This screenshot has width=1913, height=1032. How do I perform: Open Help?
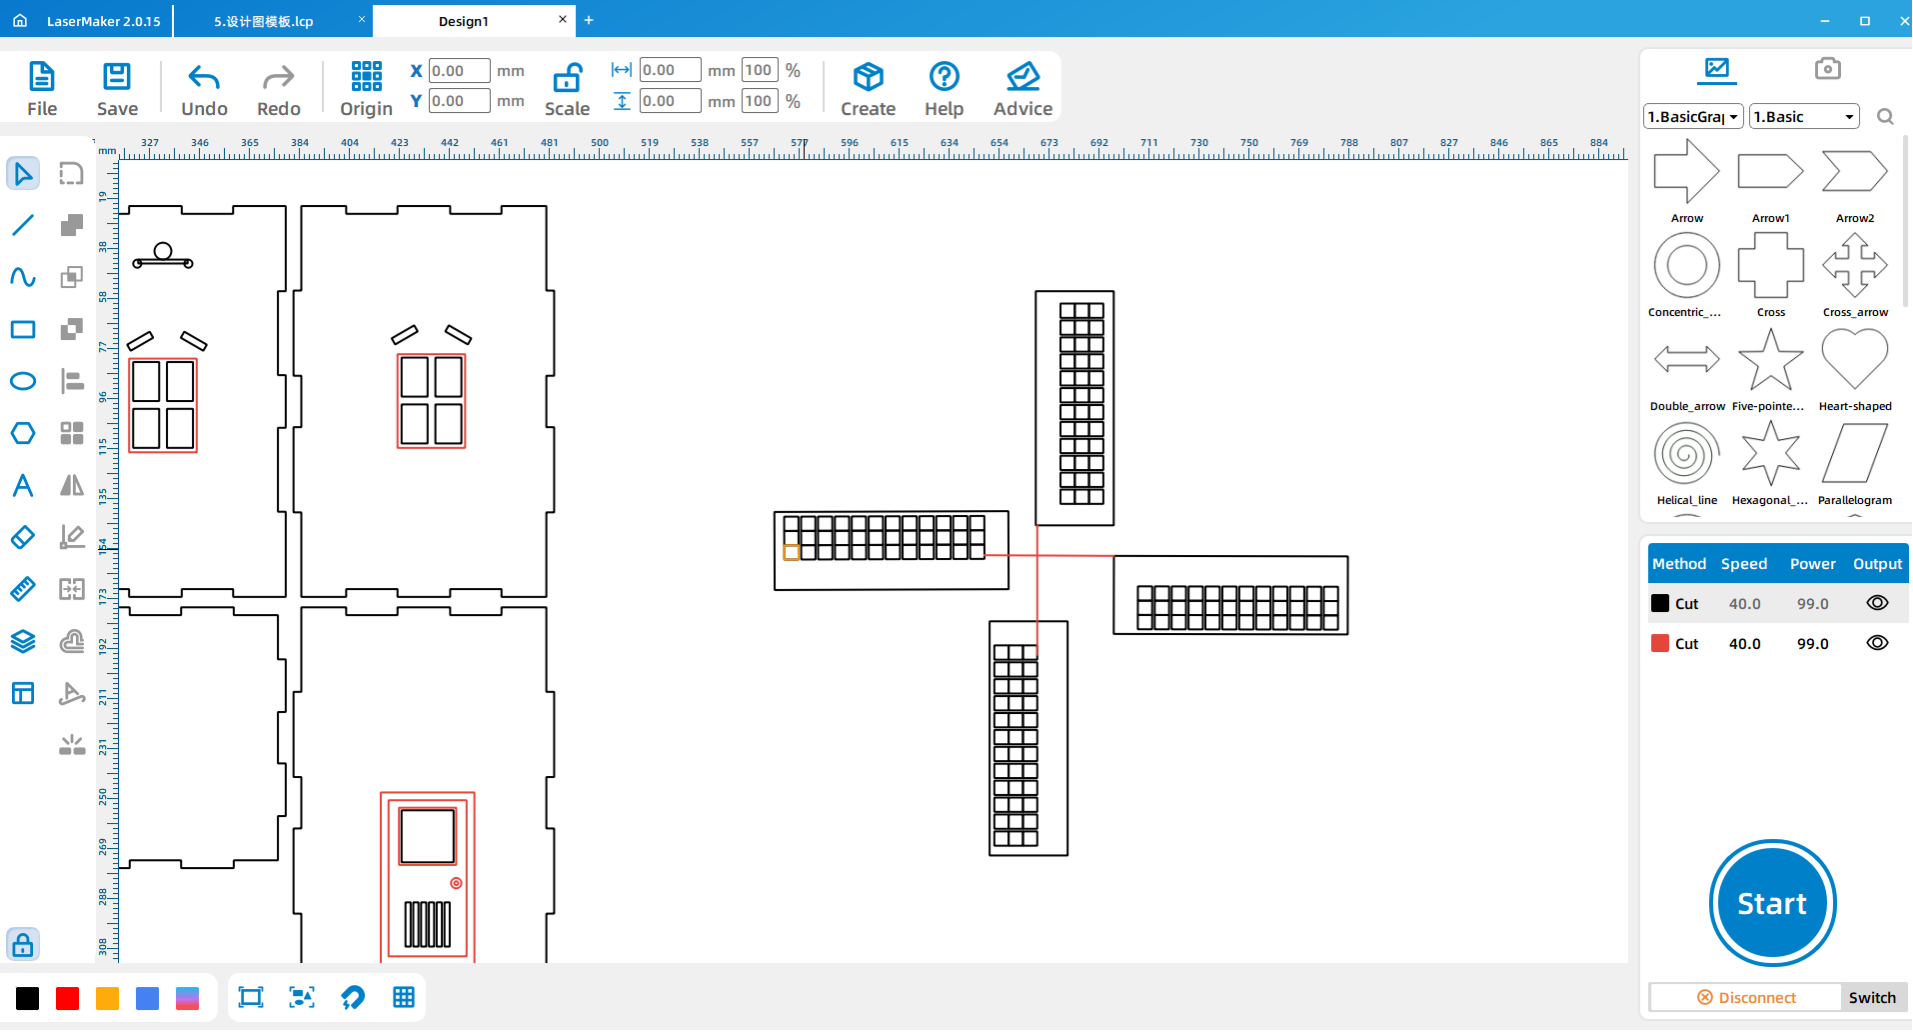(944, 89)
